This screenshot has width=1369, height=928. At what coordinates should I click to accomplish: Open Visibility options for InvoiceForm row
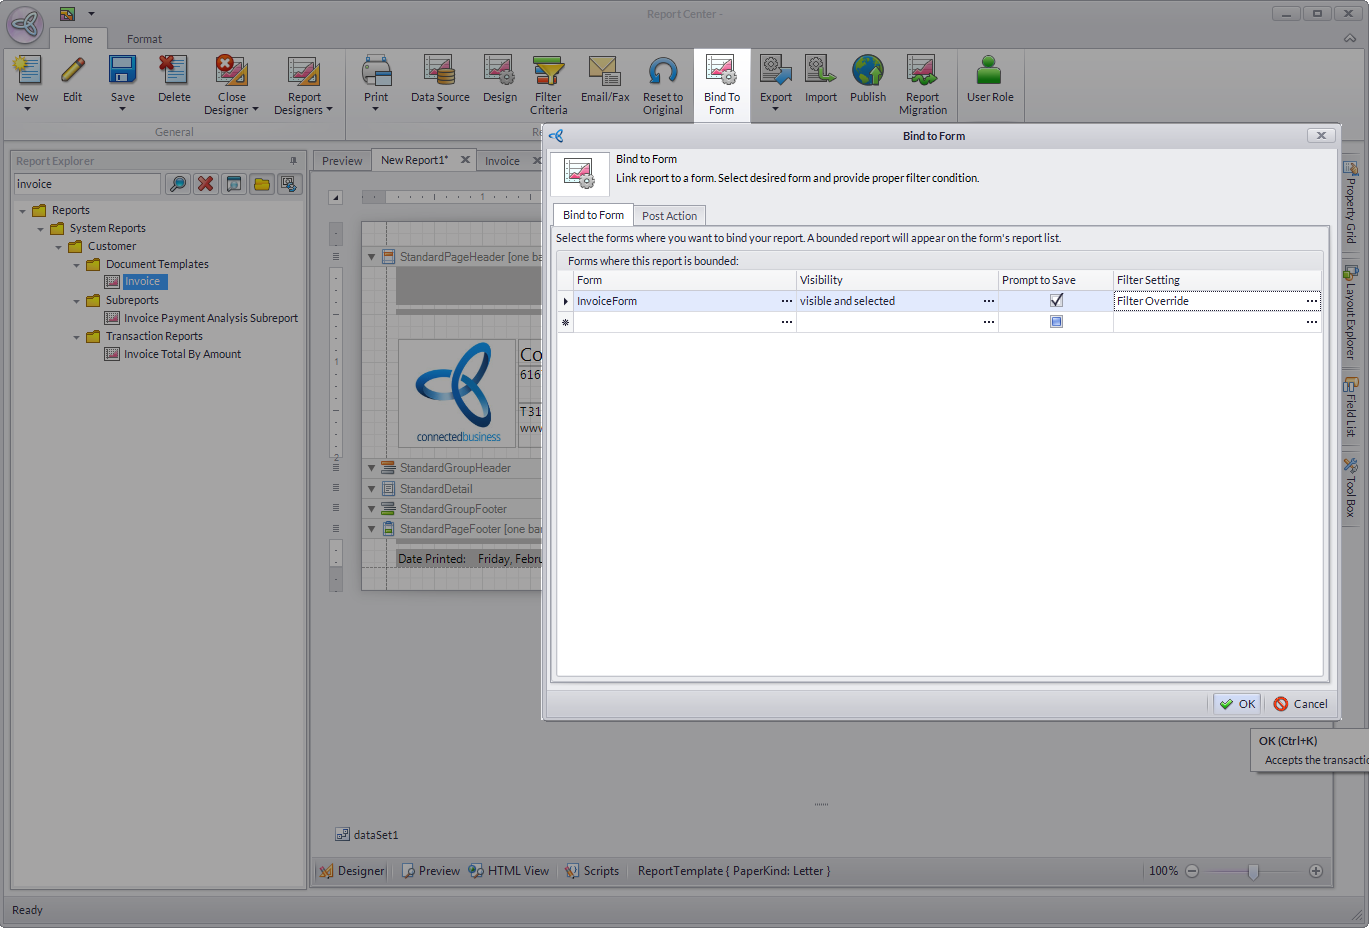pyautogui.click(x=988, y=301)
